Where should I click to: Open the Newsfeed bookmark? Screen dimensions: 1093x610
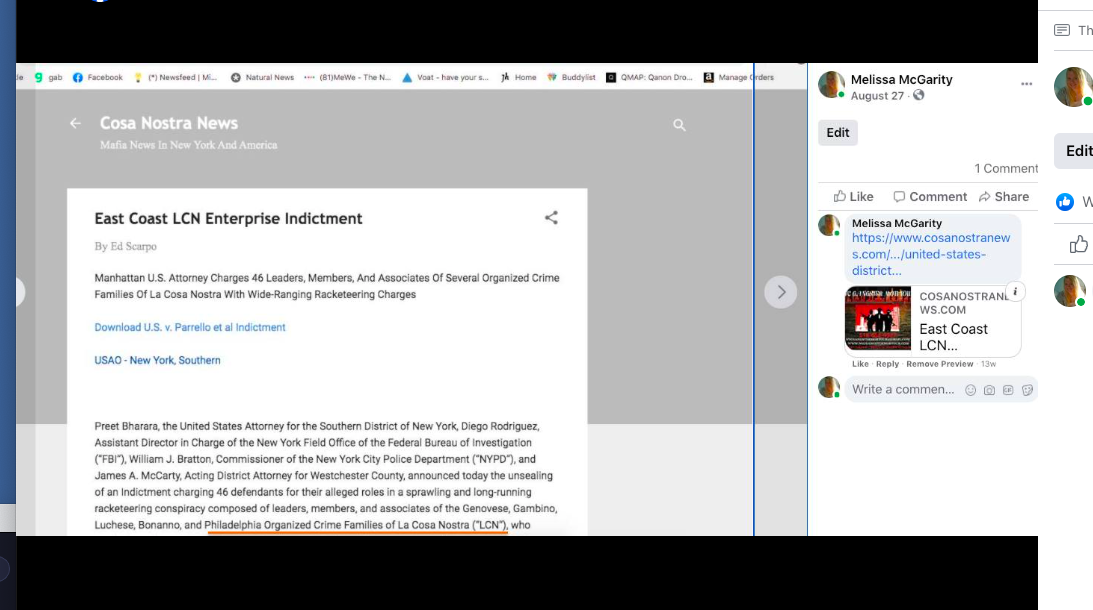coord(175,77)
